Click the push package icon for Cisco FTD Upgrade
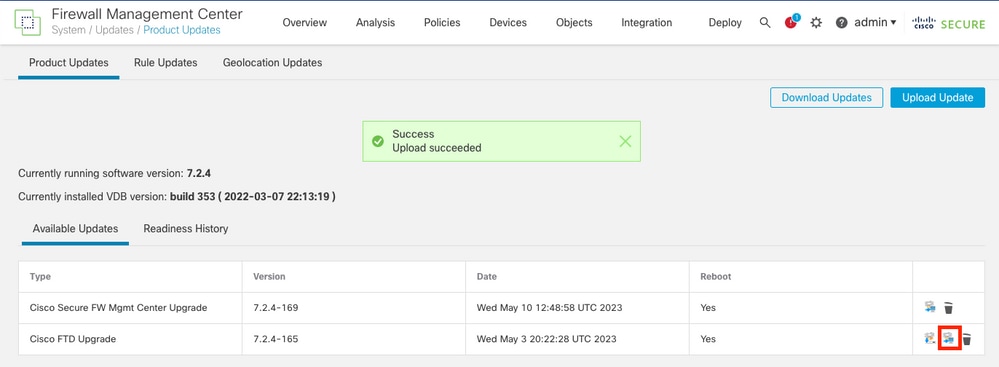This screenshot has width=999, height=367. [930, 339]
